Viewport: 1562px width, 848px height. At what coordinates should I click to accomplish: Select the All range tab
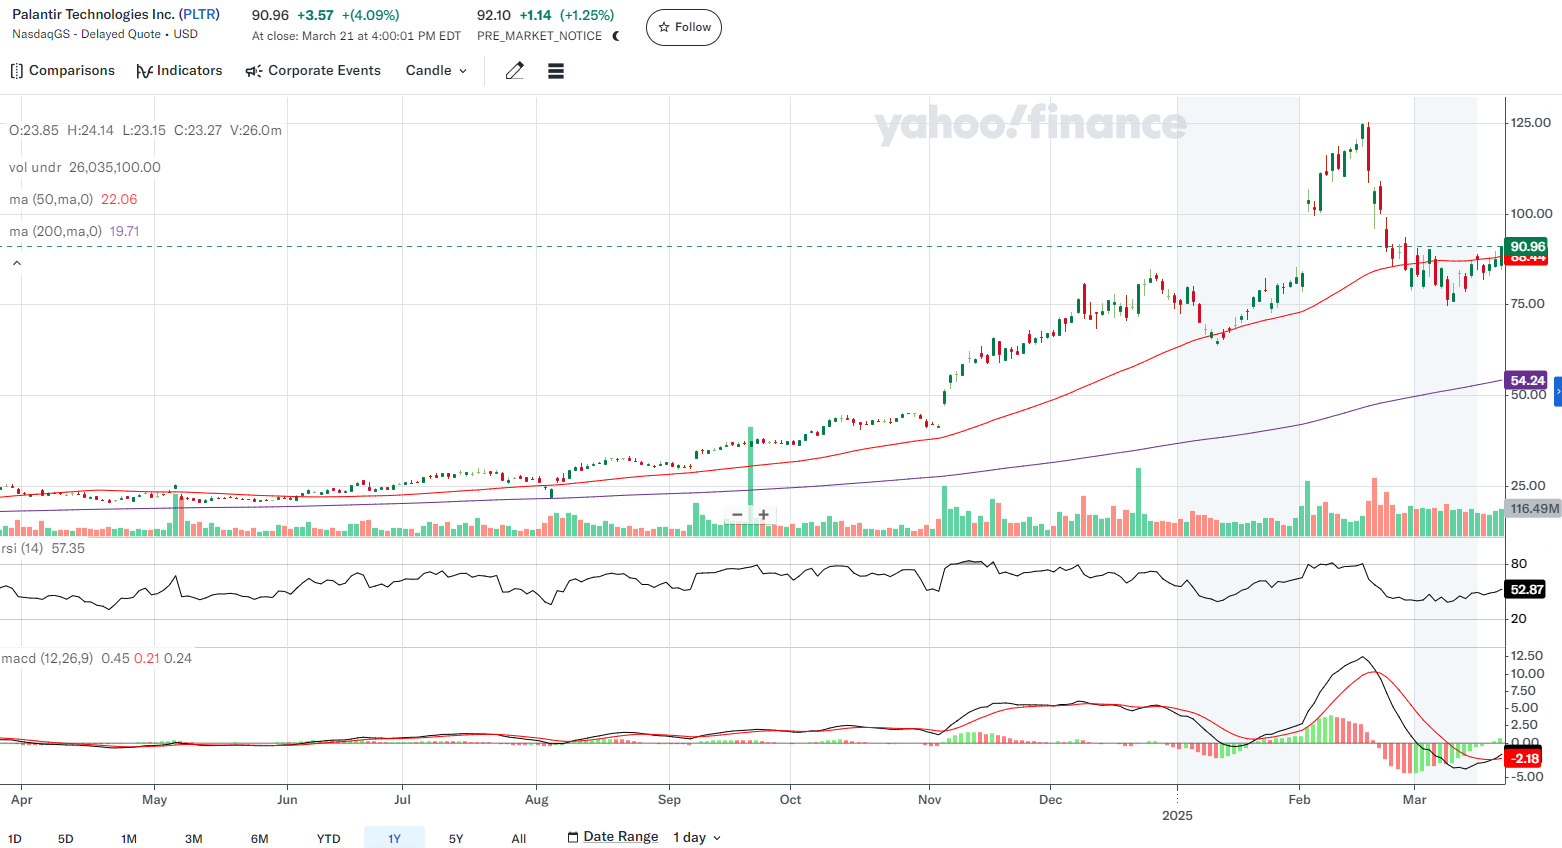(x=519, y=838)
